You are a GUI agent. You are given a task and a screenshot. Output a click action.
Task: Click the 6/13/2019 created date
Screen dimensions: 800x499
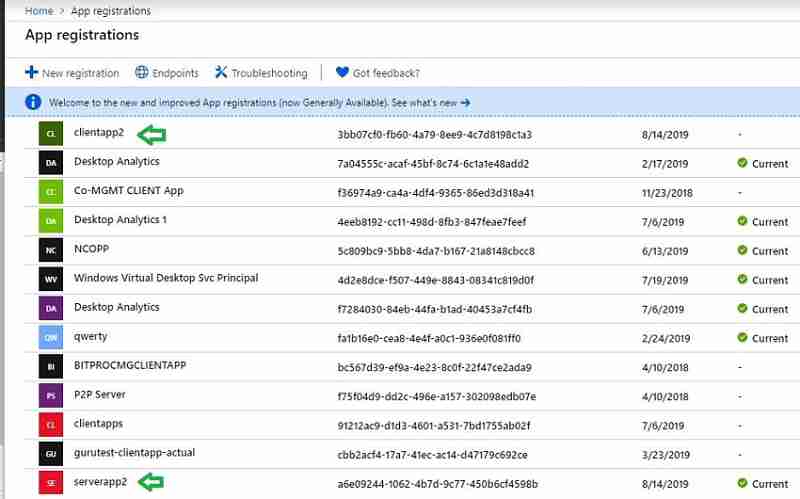pos(665,251)
